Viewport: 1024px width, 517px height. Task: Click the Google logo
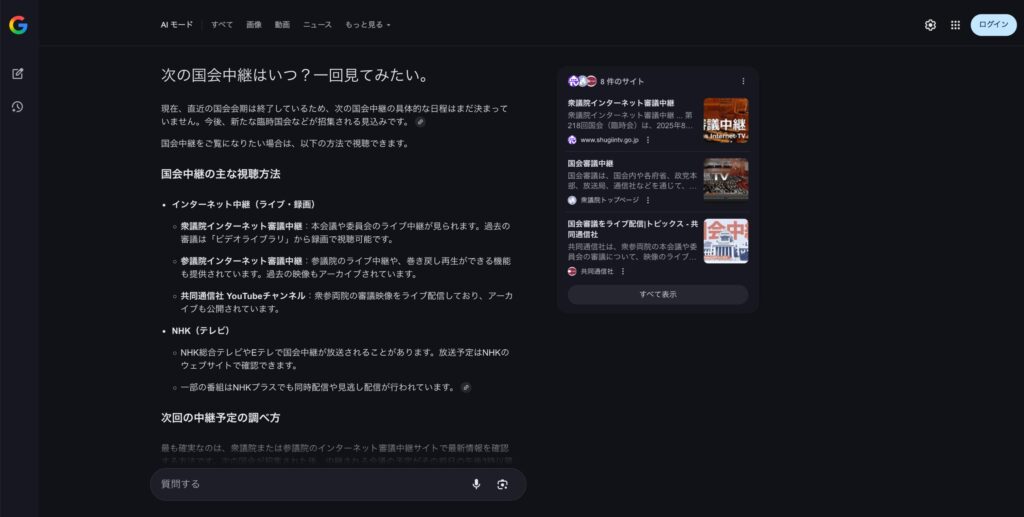point(18,25)
